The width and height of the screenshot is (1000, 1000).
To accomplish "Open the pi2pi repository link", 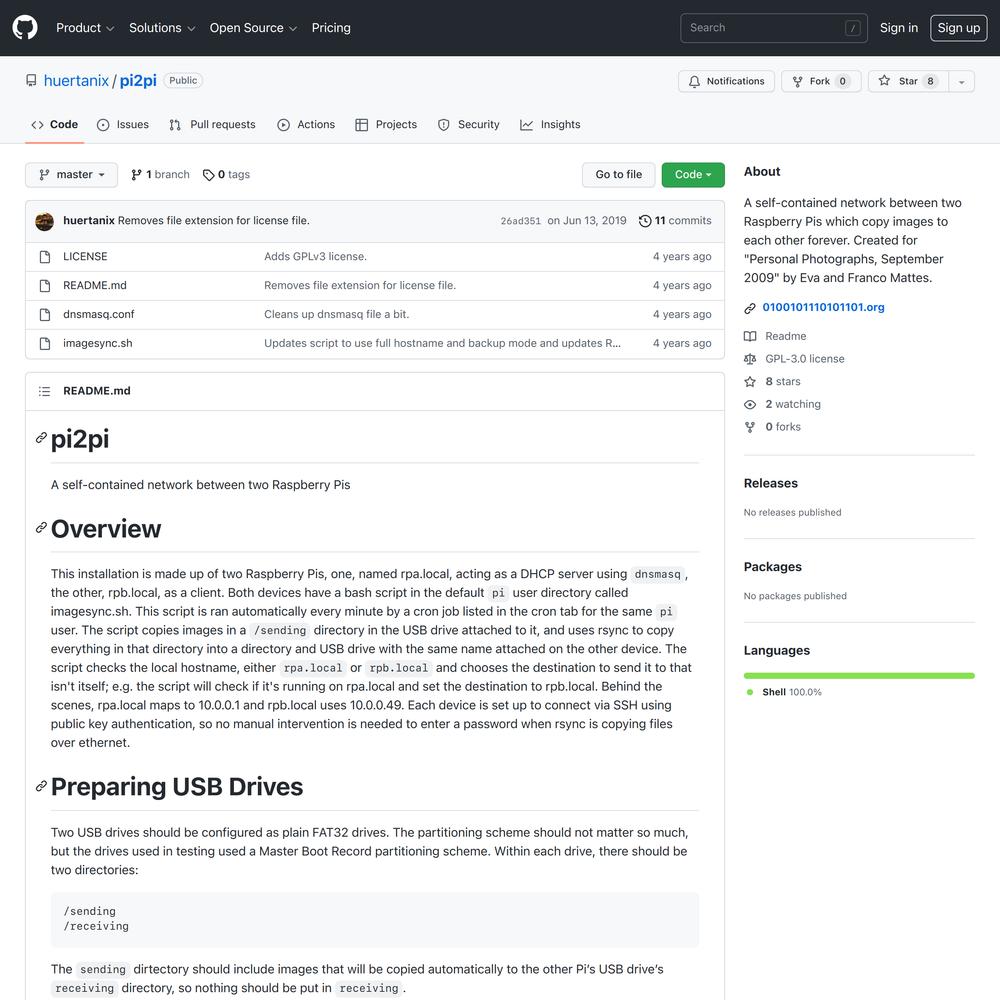I will click(138, 81).
